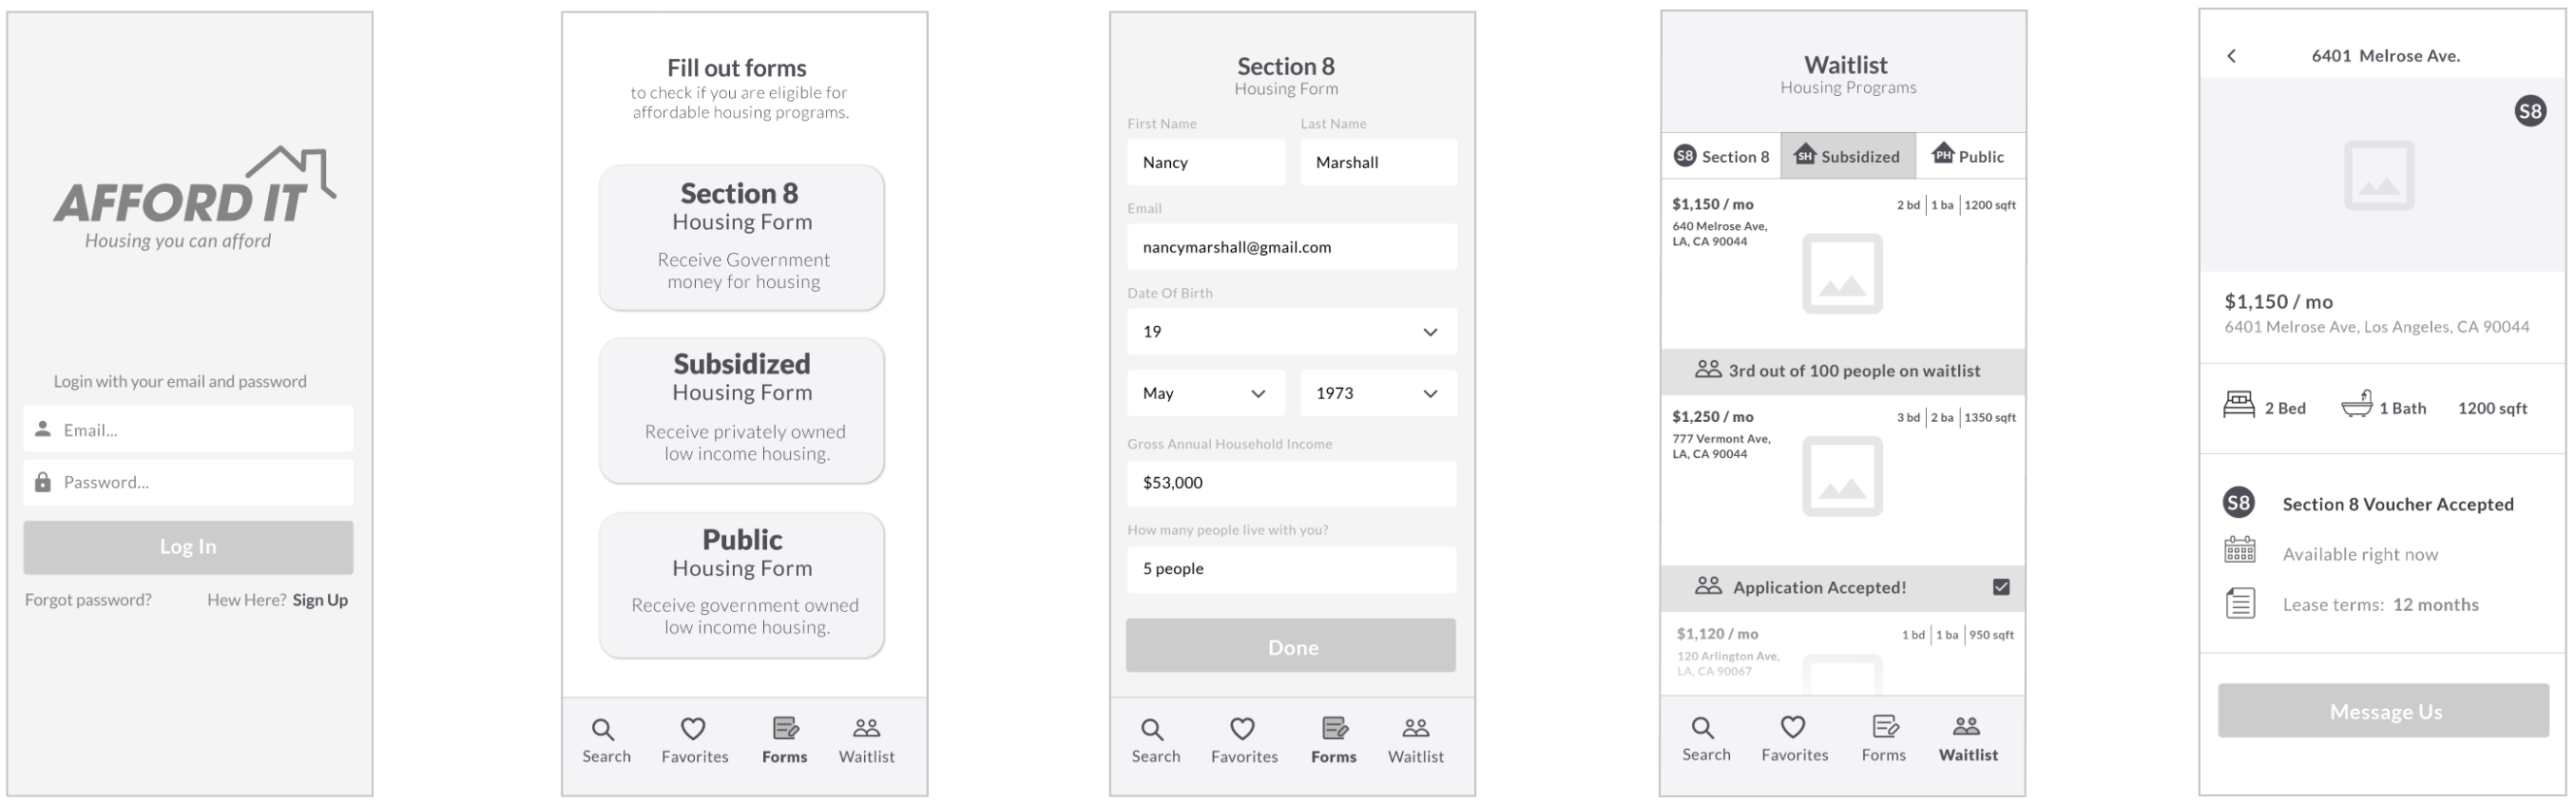Click the Waitlist icon on Section 8 form screen
Viewport: 2576px width, 802px height.
pos(1415,728)
